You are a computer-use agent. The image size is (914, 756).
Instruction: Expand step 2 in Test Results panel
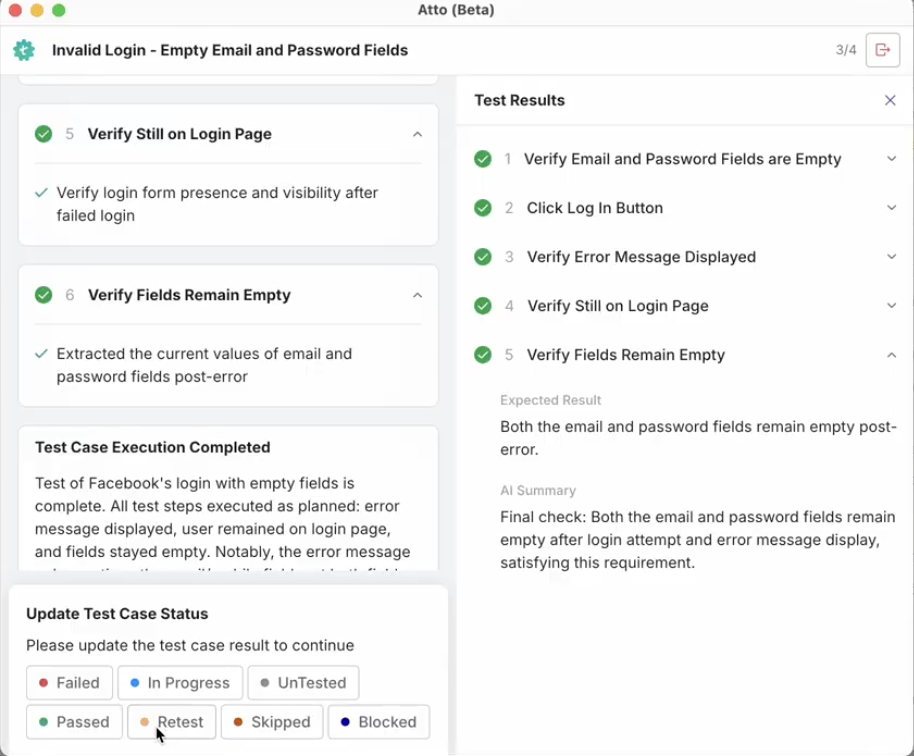(891, 207)
